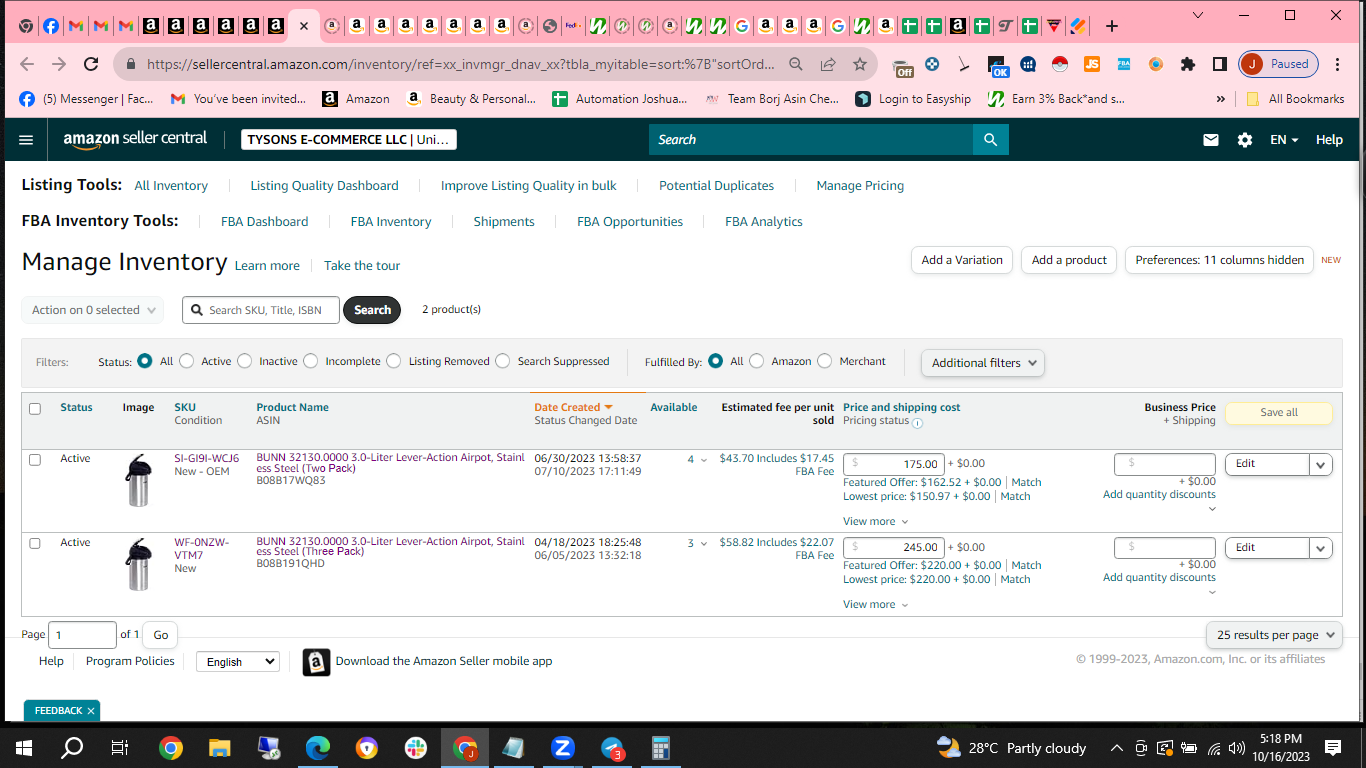Open the Shipments tool
Viewport: 1366px width, 768px height.
tap(504, 222)
